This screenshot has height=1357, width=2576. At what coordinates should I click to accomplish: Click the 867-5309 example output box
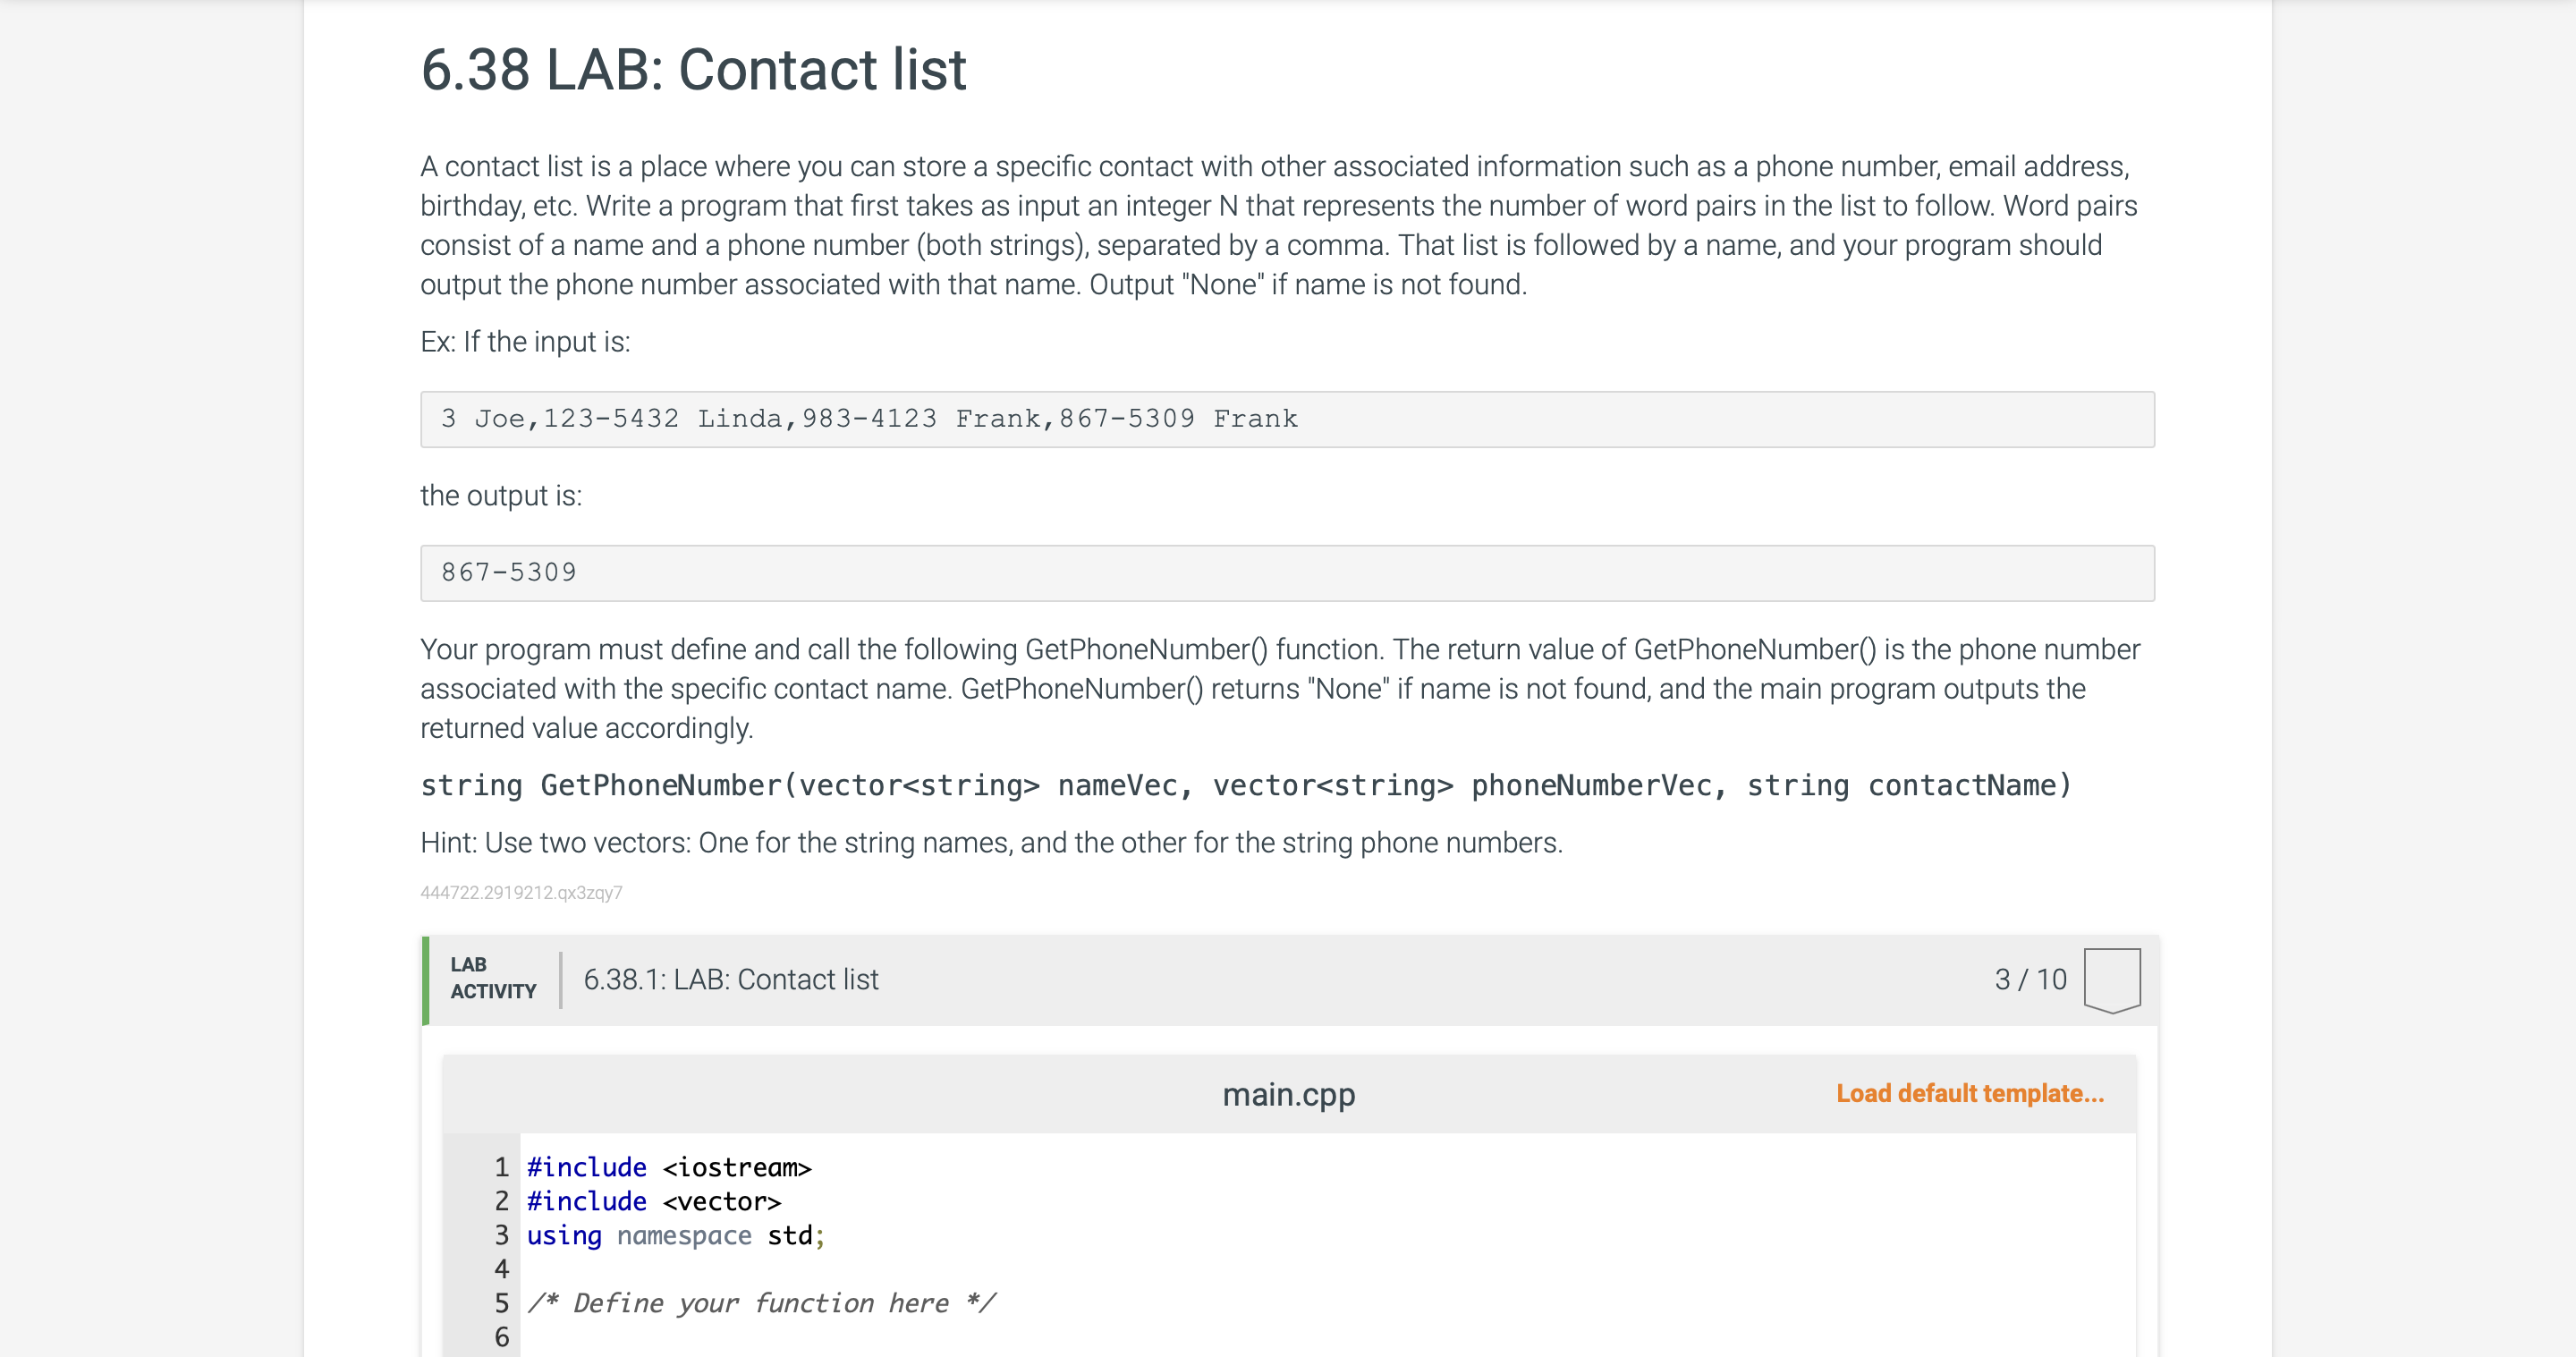tap(1286, 573)
